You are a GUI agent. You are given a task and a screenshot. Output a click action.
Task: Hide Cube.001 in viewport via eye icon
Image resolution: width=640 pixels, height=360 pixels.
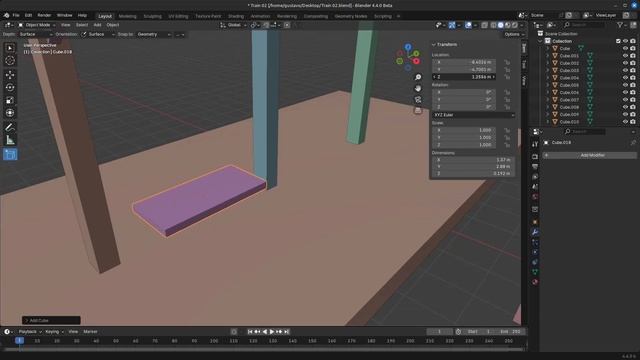coord(625,56)
